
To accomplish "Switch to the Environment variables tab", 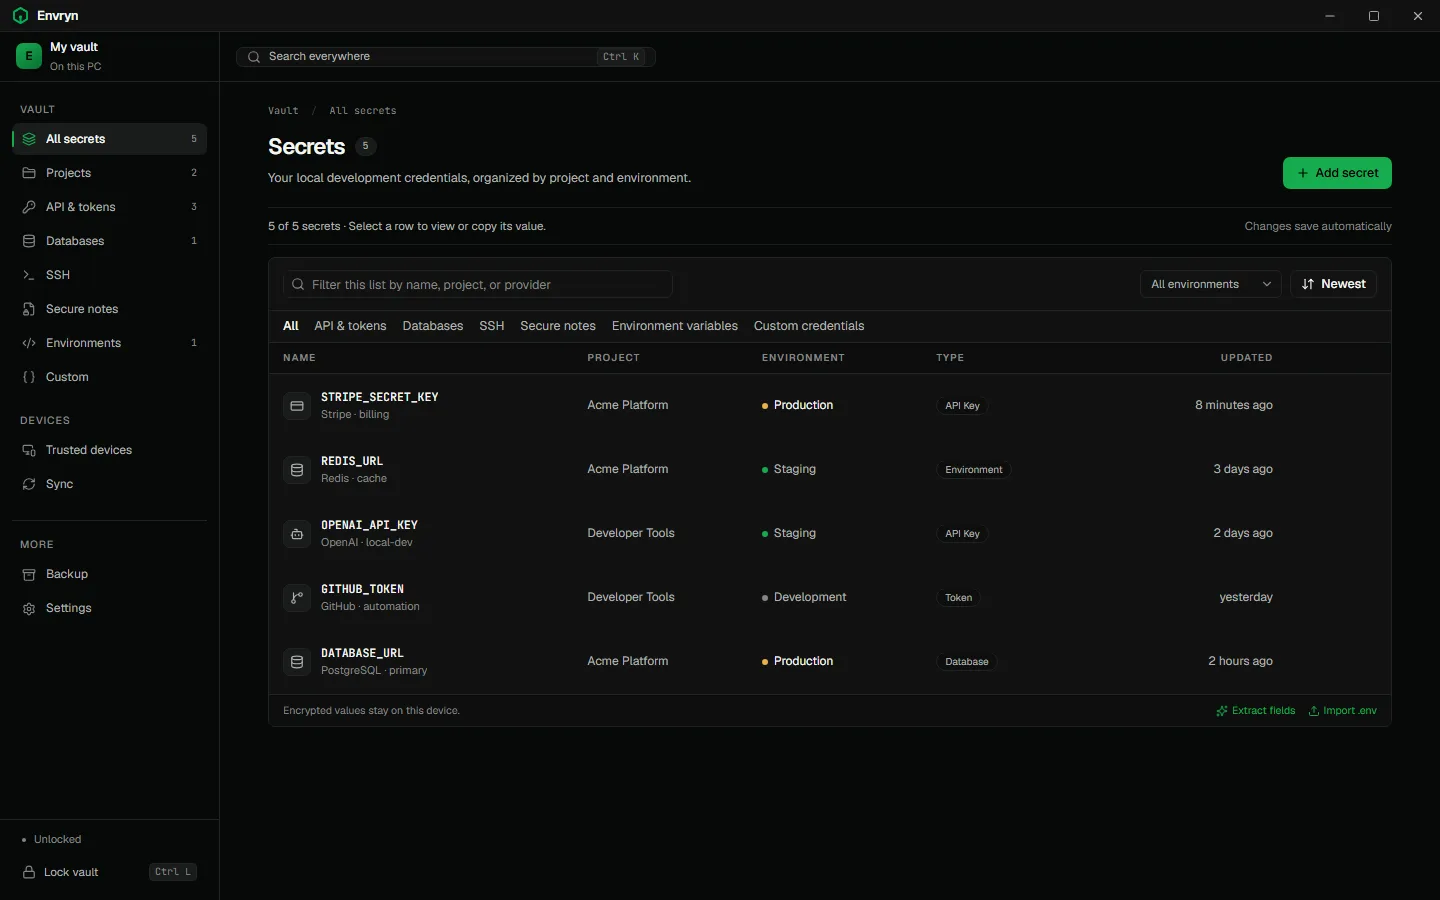I will 675,326.
